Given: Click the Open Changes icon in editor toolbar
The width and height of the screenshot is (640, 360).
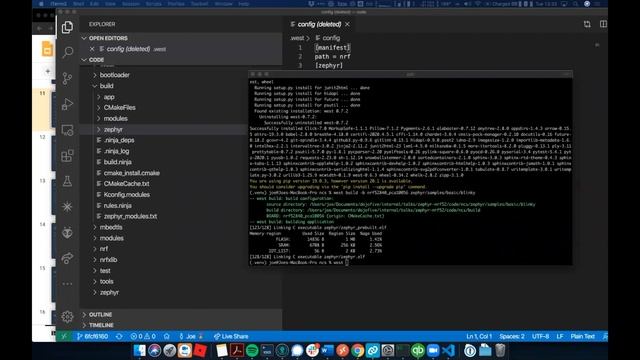Looking at the screenshot, I should [587, 24].
